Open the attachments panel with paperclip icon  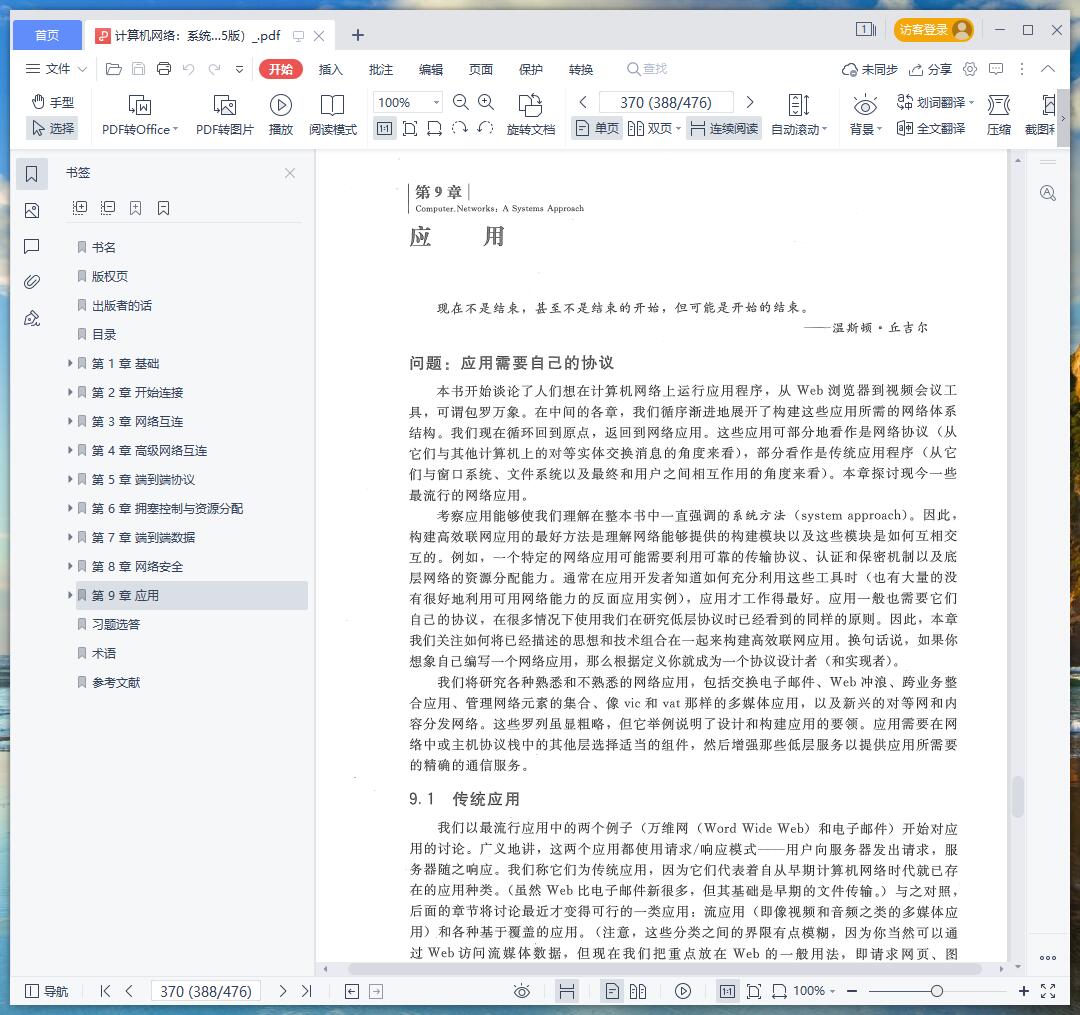(32, 282)
